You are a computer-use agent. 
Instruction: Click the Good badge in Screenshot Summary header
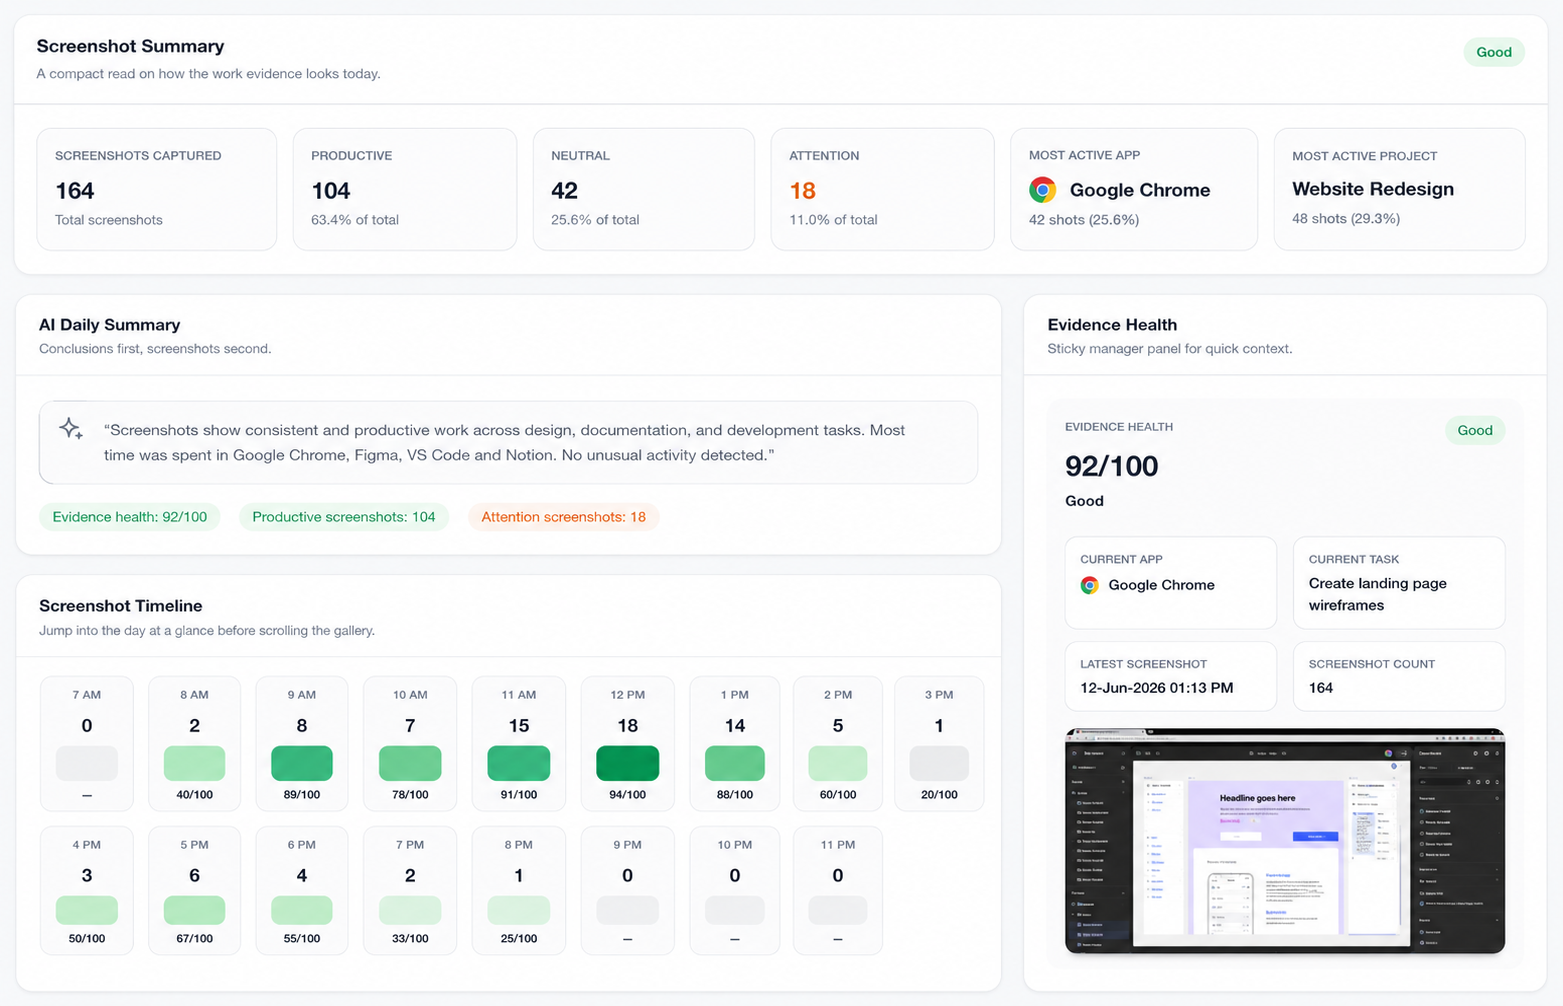coord(1494,52)
